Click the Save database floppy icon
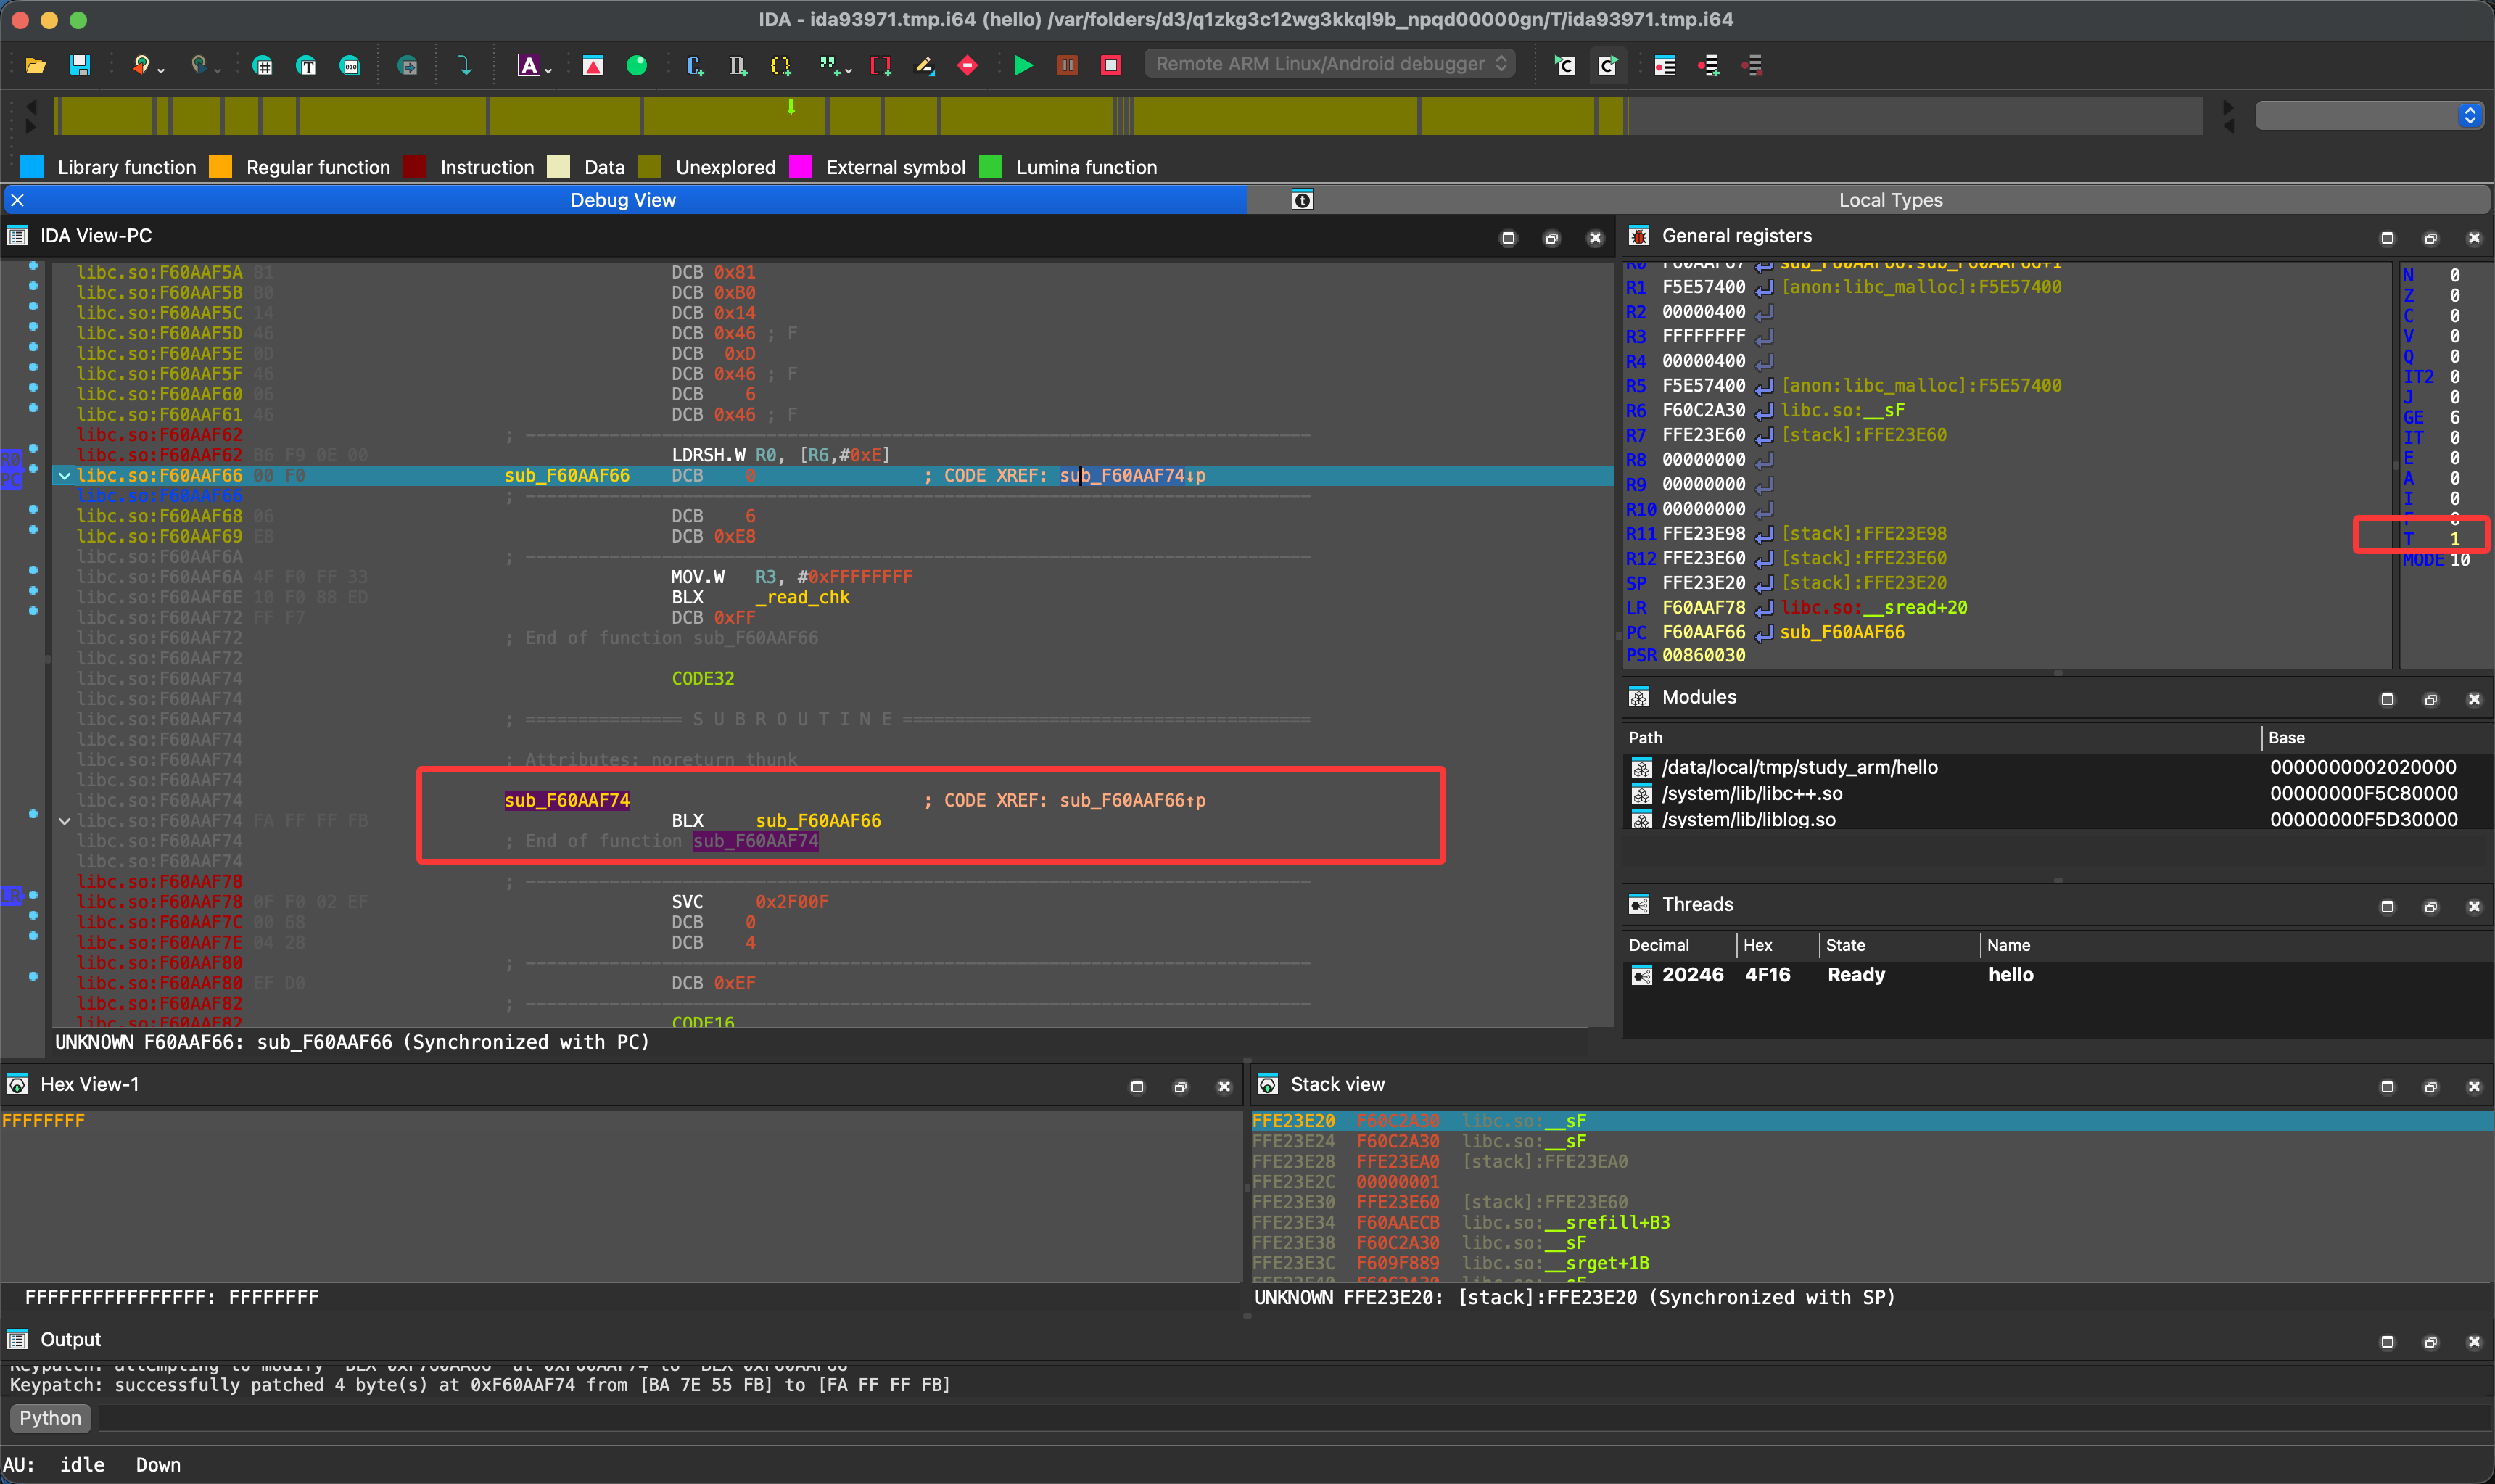This screenshot has width=2495, height=1484. tap(80, 66)
